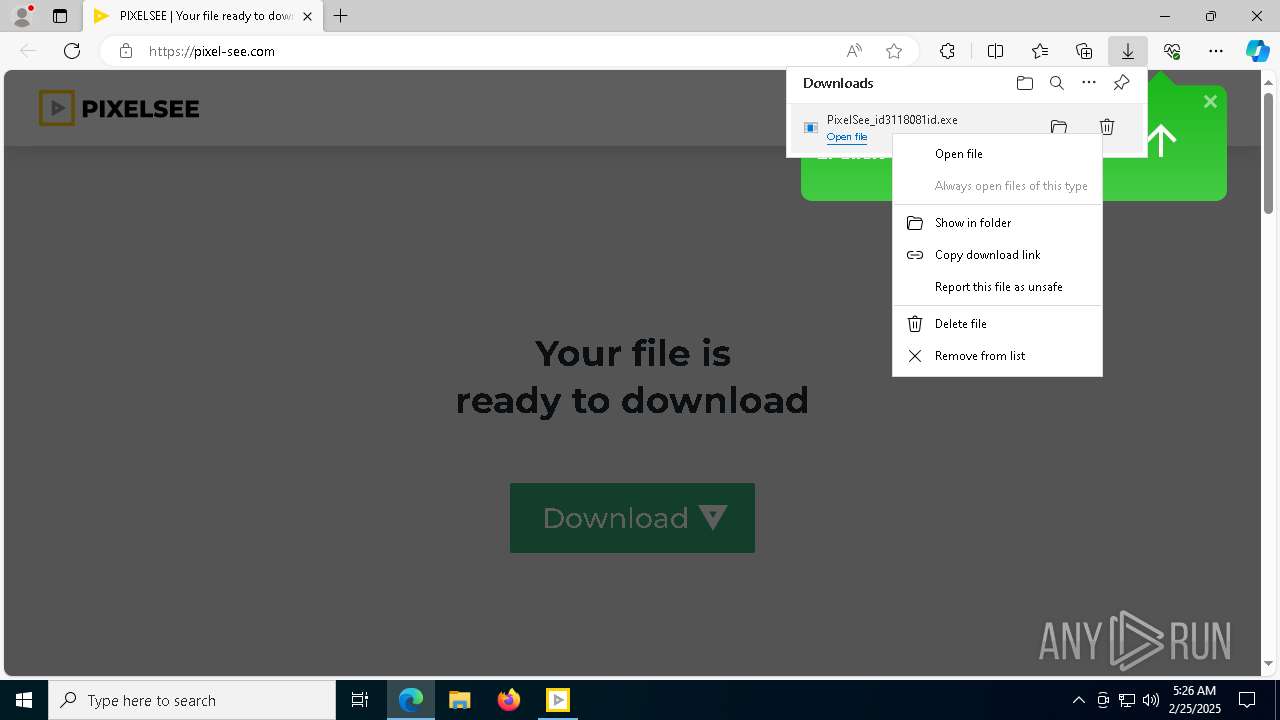The height and width of the screenshot is (720, 1280).
Task: Add this page to favorites star
Action: pos(894,51)
